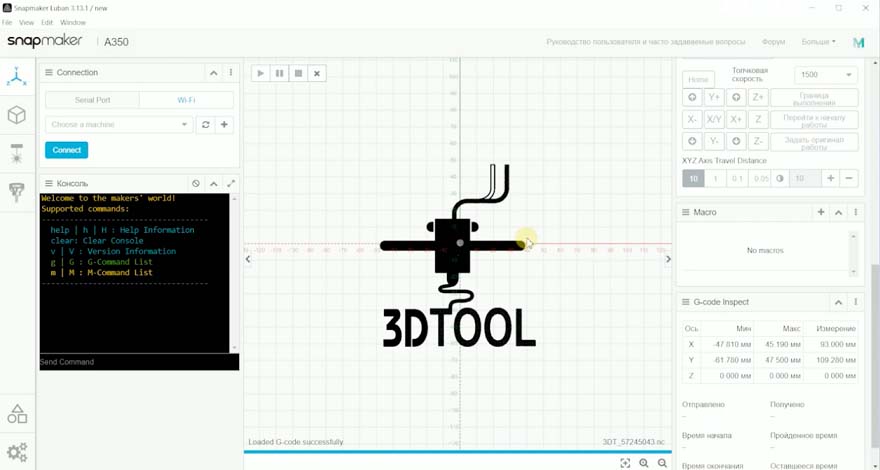Image resolution: width=880 pixels, height=470 pixels.
Task: Open the Window menu
Action: 73,22
